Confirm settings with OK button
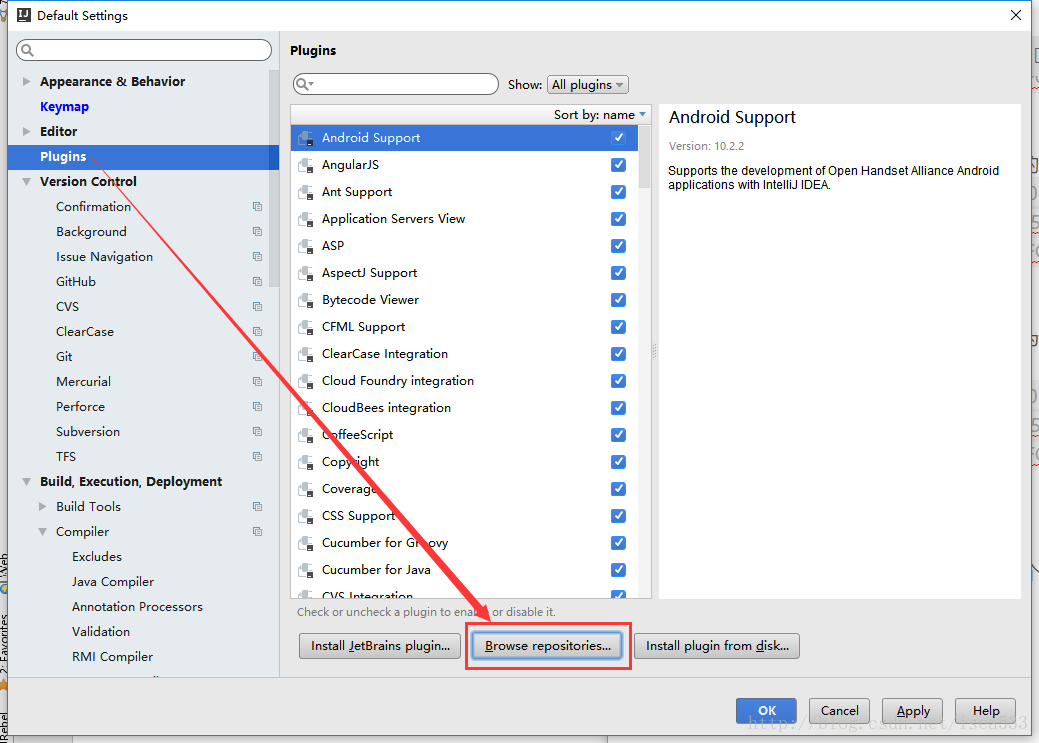This screenshot has width=1039, height=743. 767,711
